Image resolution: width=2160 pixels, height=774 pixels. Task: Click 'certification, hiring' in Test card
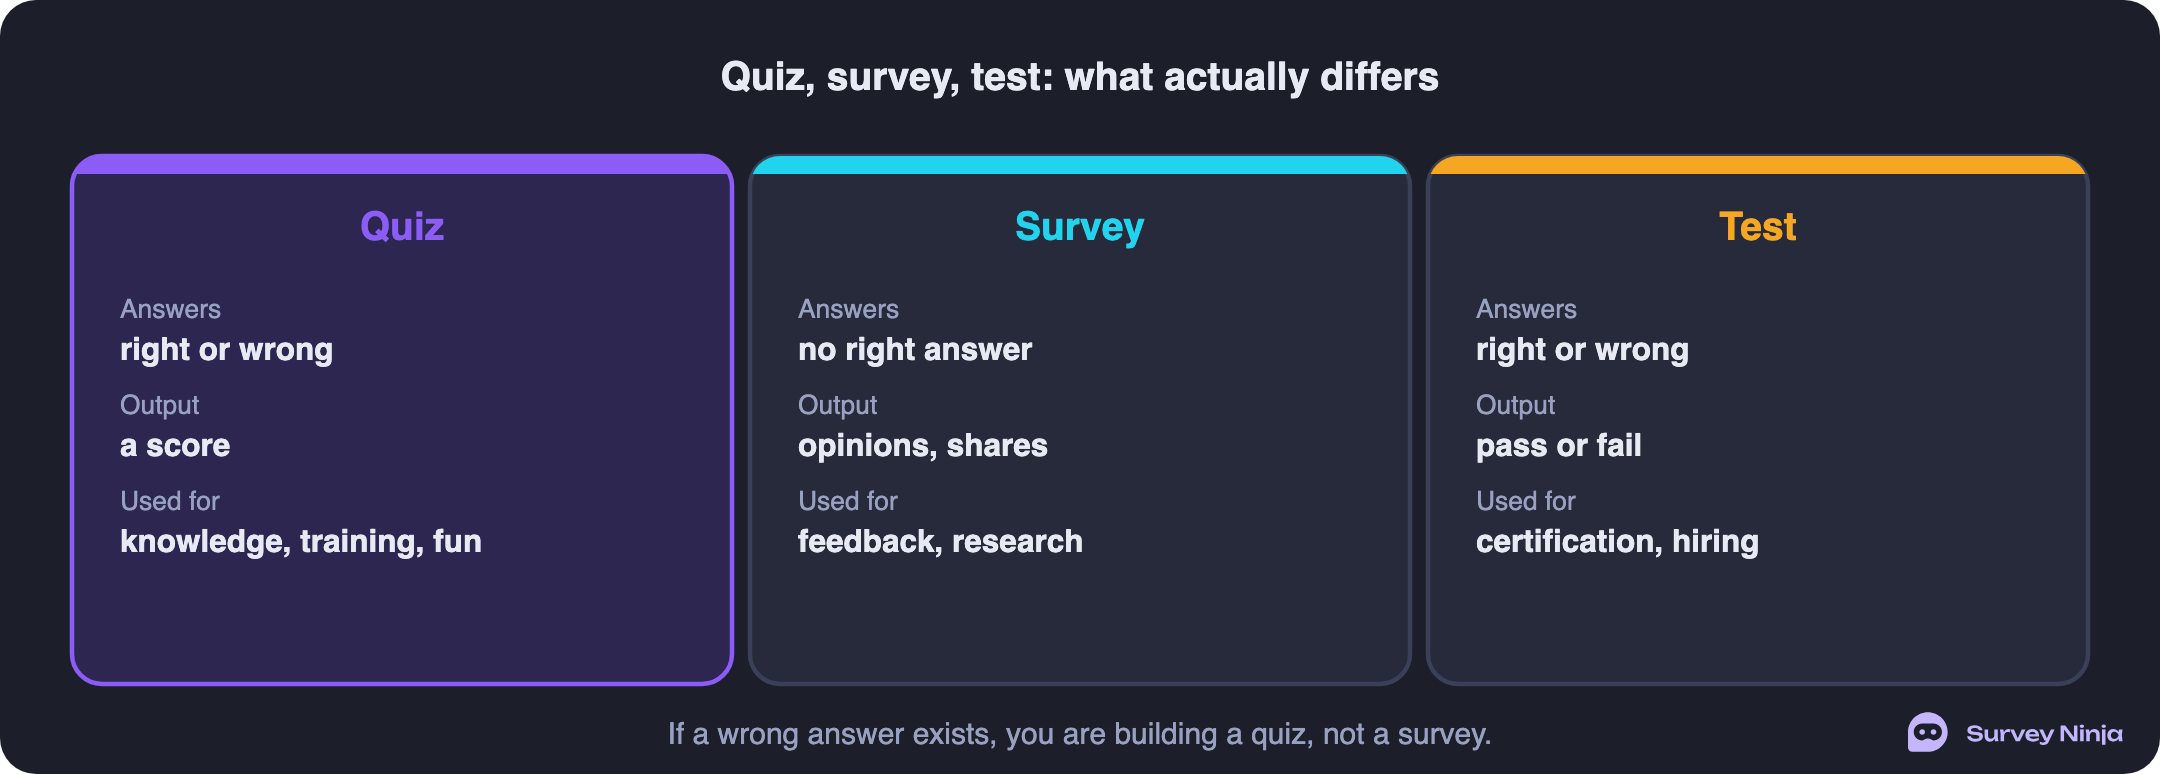pyautogui.click(x=1617, y=542)
